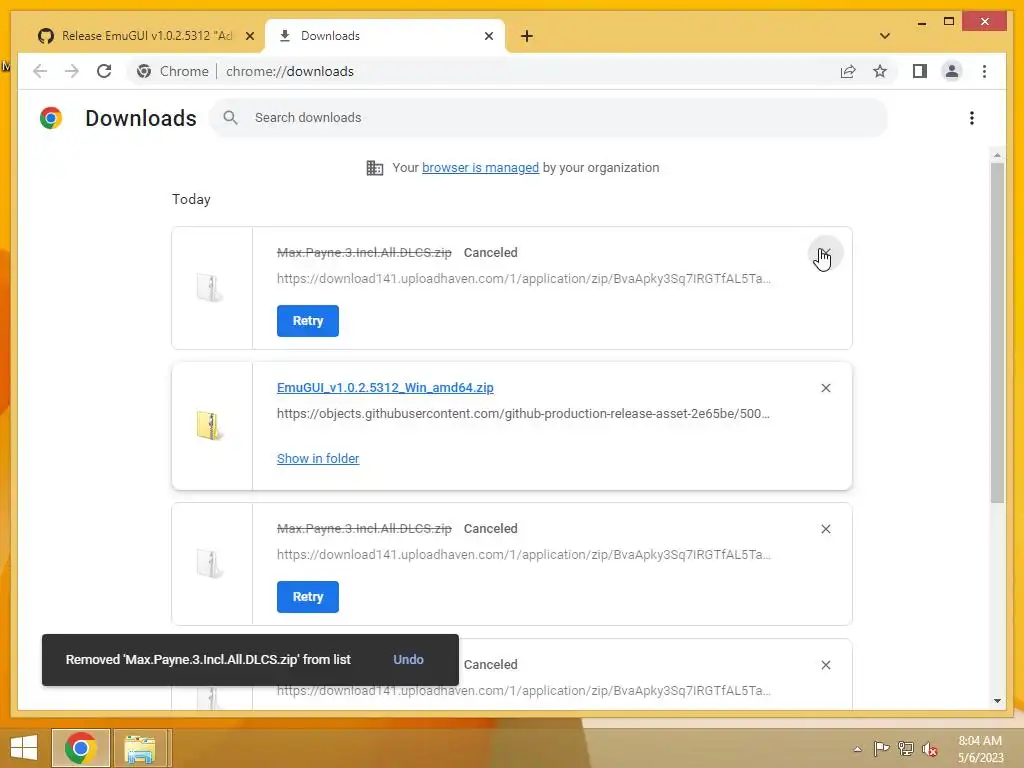Go back with the browser back arrow

click(40, 71)
